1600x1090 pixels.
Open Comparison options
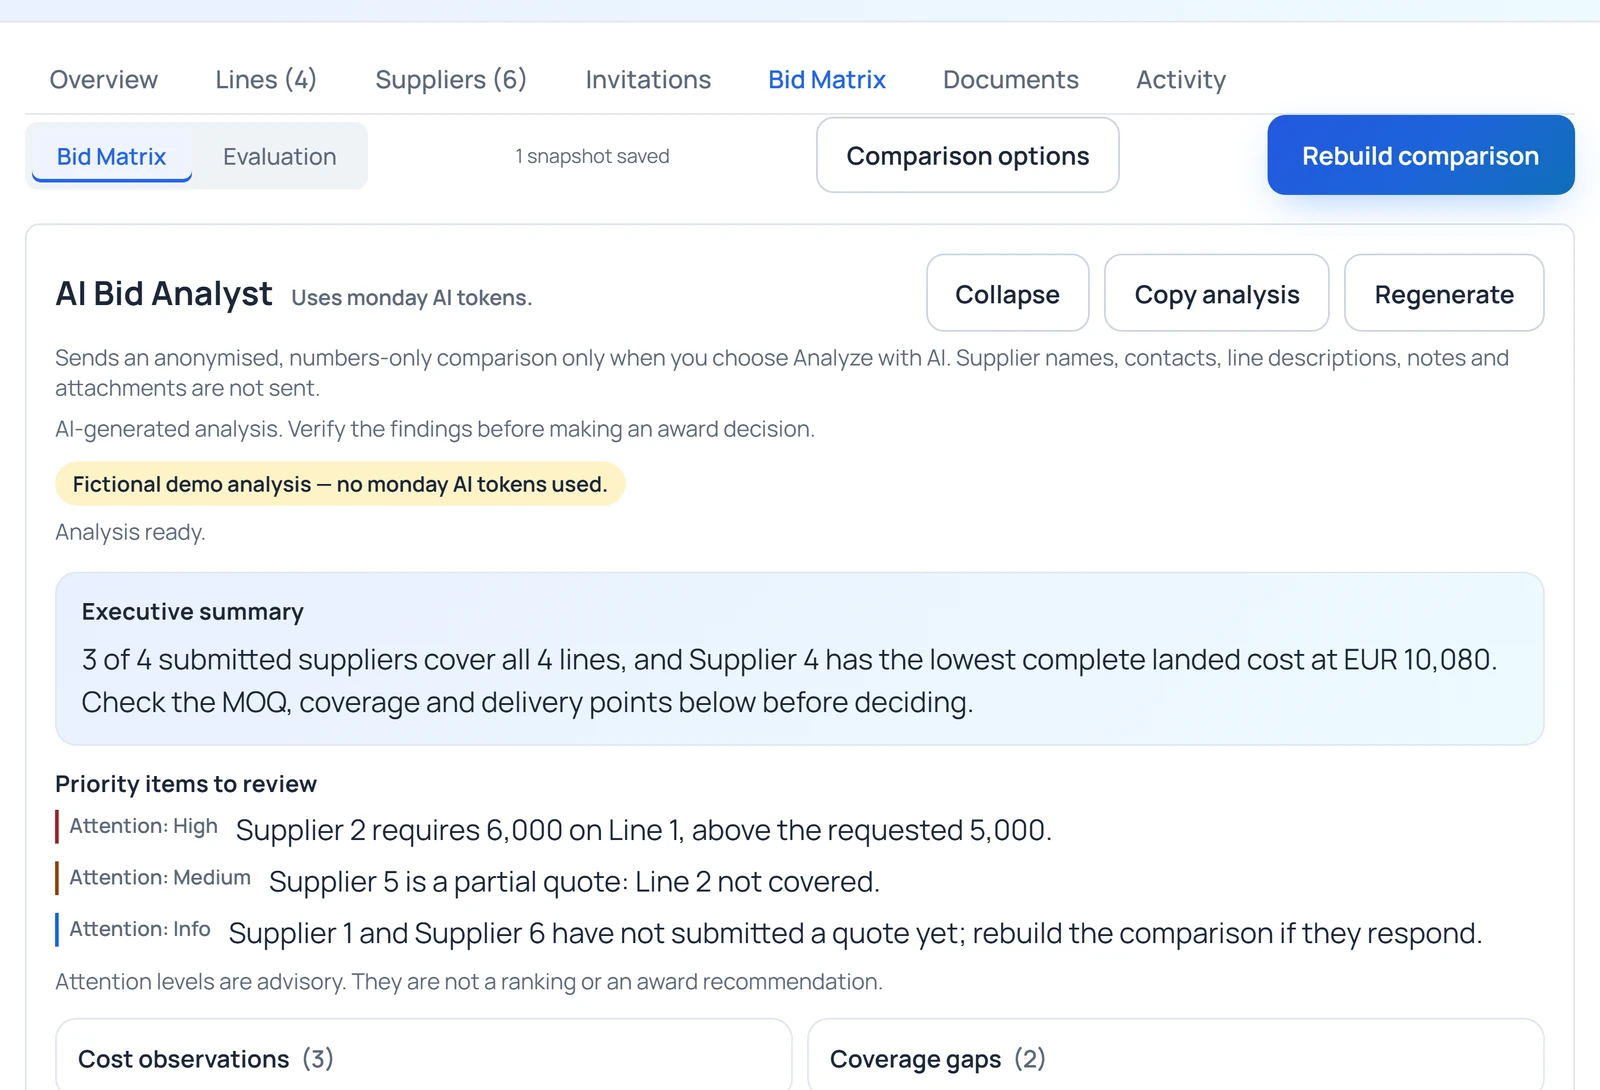pos(968,155)
